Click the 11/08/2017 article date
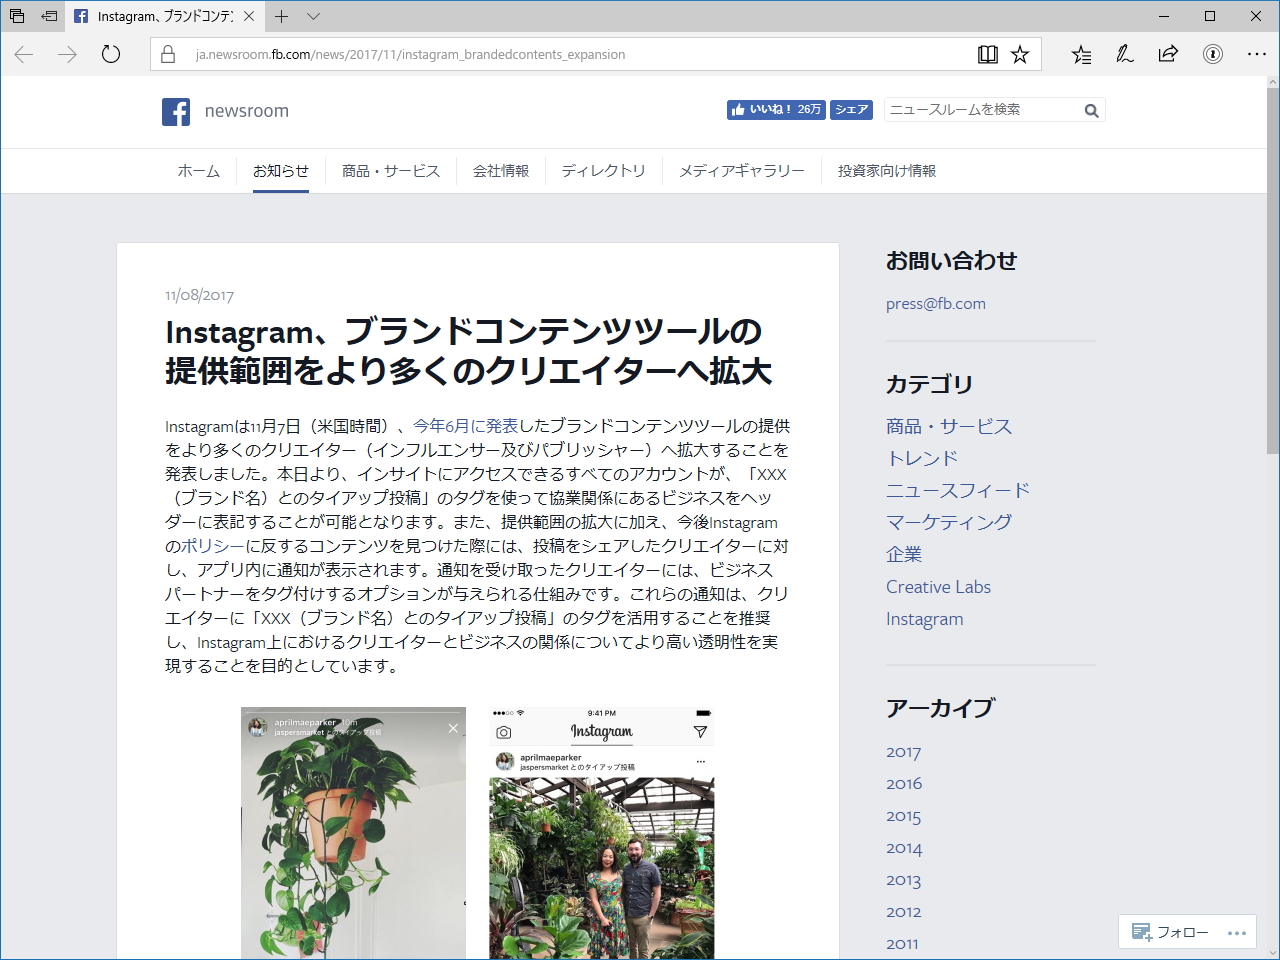This screenshot has width=1280, height=960. coord(200,295)
